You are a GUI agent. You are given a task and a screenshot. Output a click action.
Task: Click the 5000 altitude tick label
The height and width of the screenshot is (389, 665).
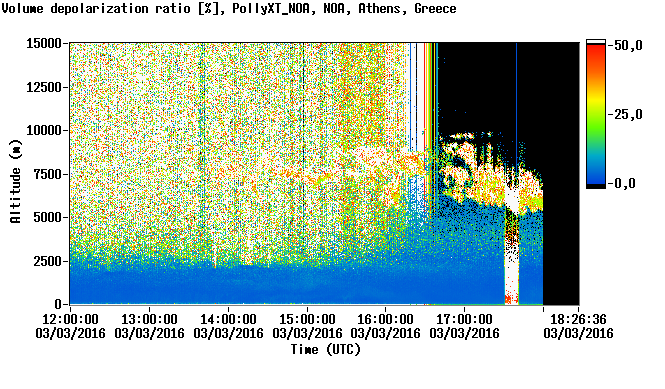(48, 217)
